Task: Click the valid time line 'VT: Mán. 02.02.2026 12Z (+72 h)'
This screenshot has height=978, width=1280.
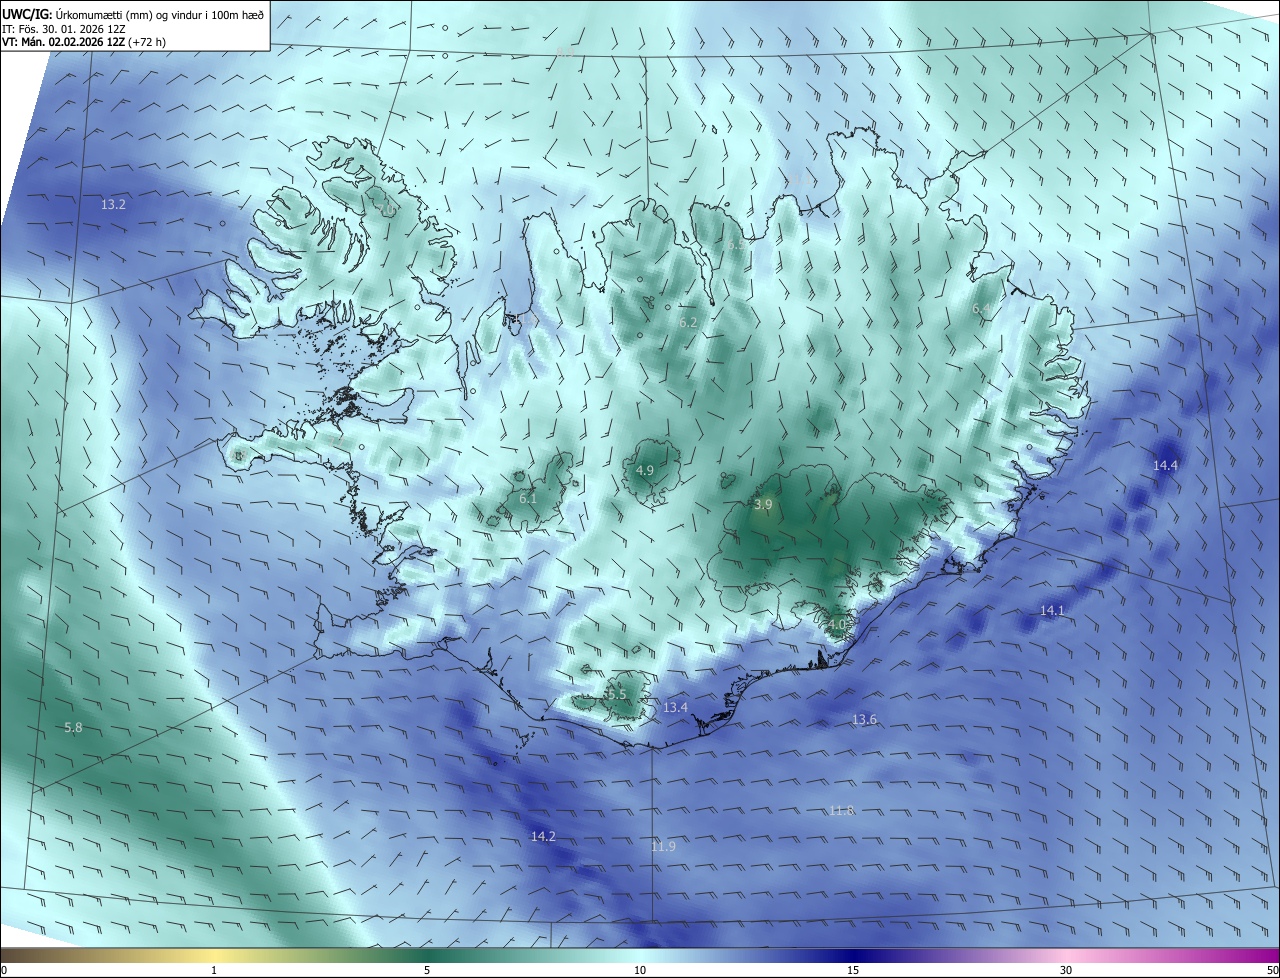Action: coord(84,42)
